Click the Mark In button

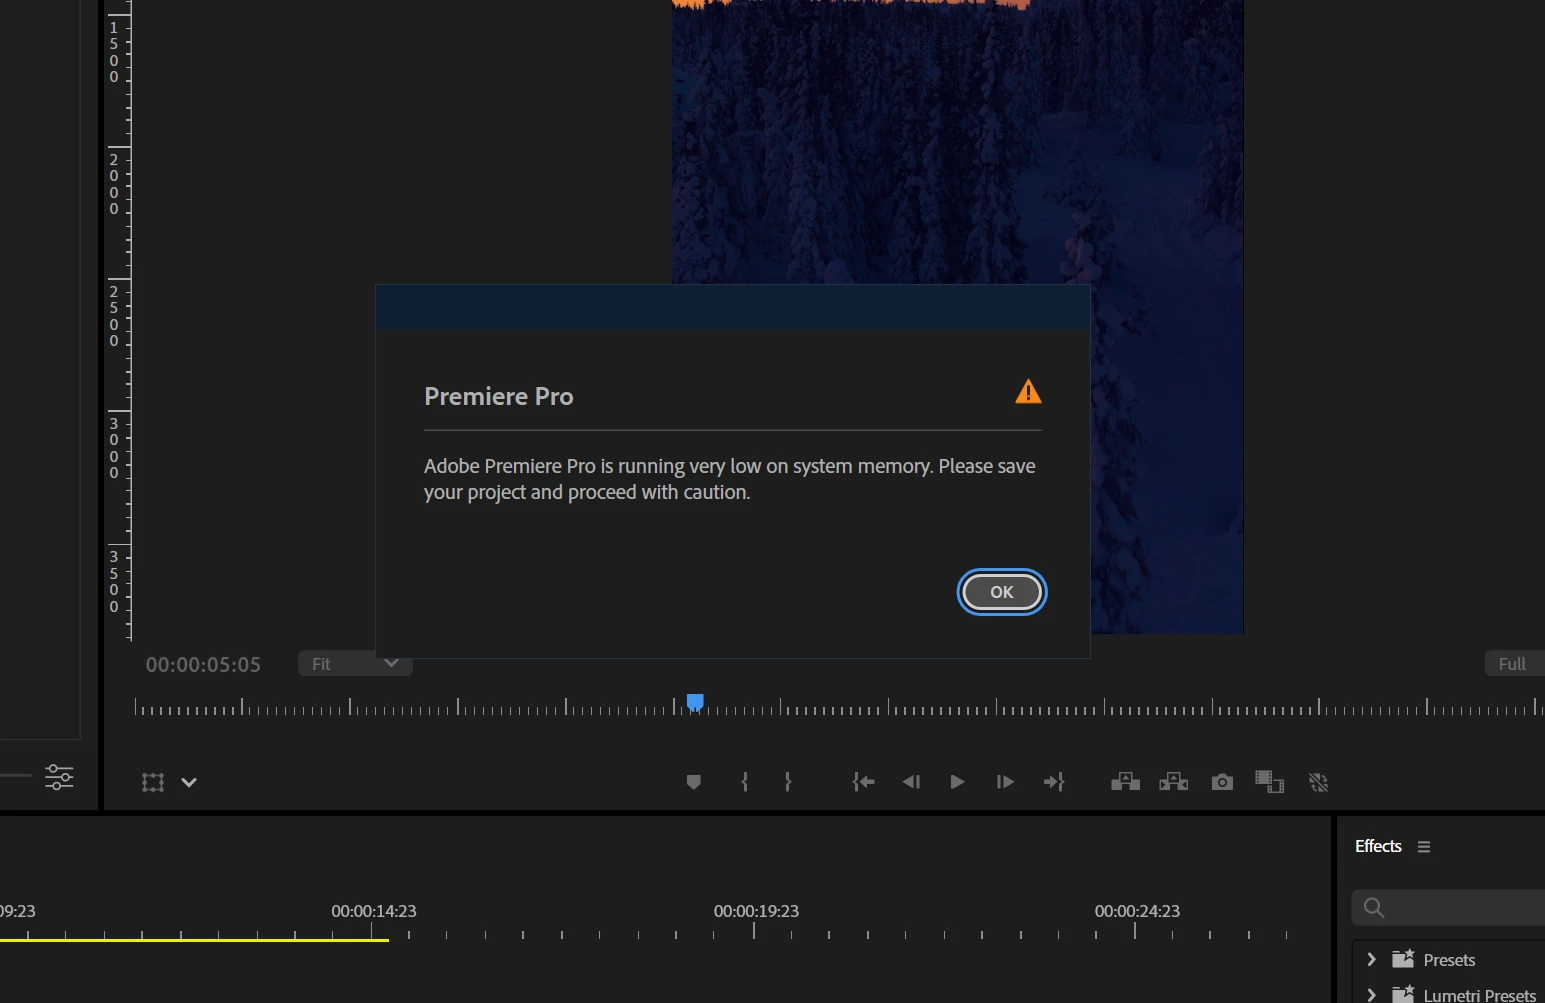pyautogui.click(x=744, y=782)
